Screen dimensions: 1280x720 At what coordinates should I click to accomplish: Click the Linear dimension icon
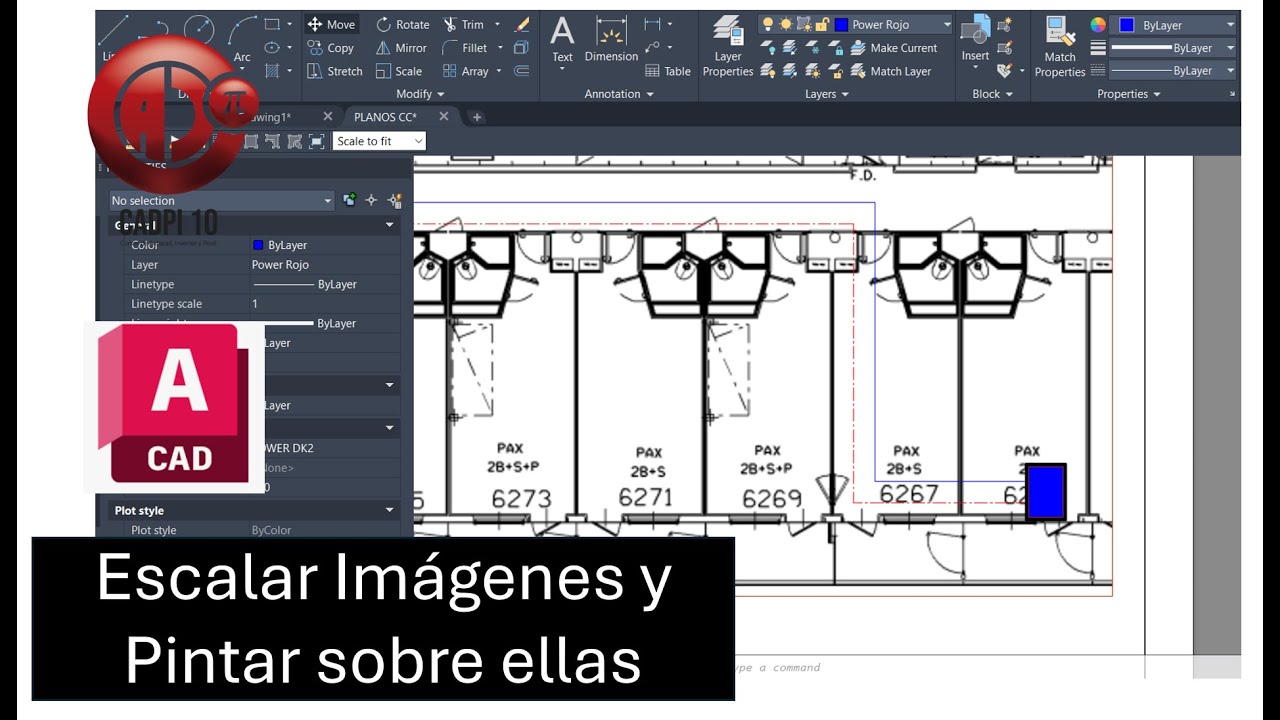click(x=653, y=24)
